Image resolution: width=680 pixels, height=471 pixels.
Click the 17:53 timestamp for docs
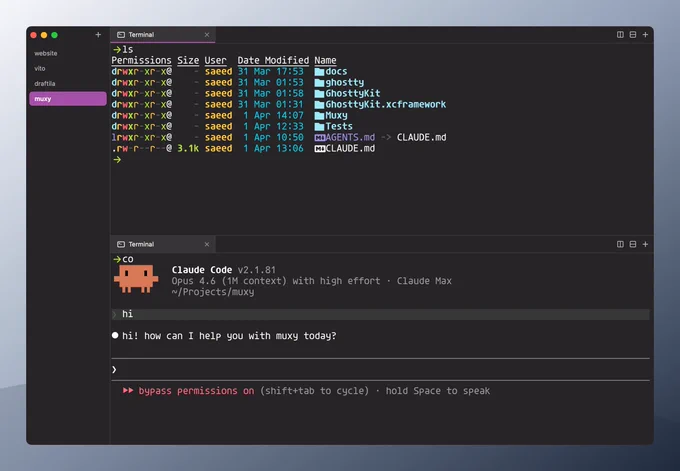(290, 72)
